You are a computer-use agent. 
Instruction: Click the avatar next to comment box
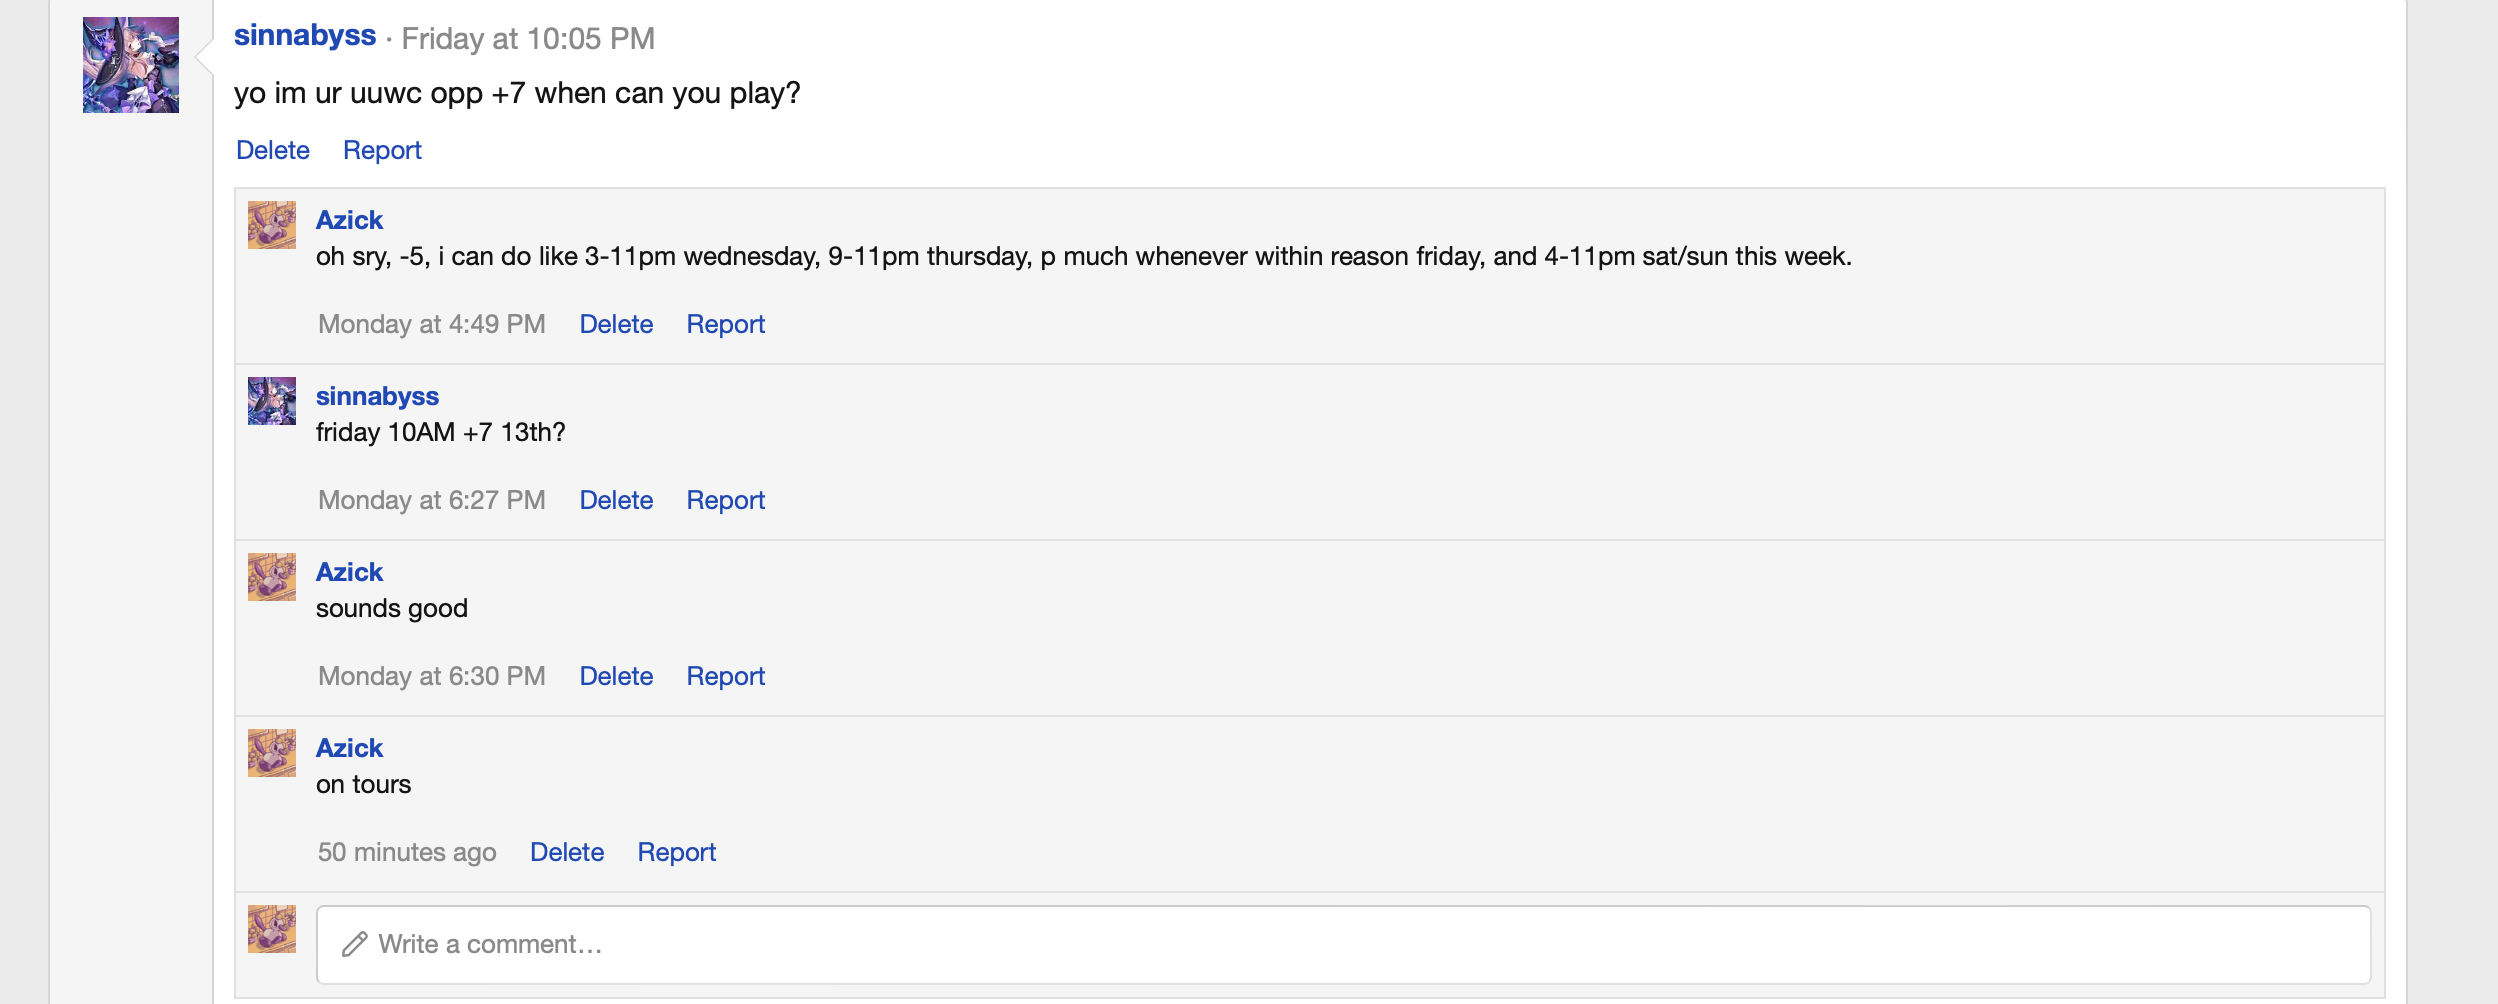(272, 929)
